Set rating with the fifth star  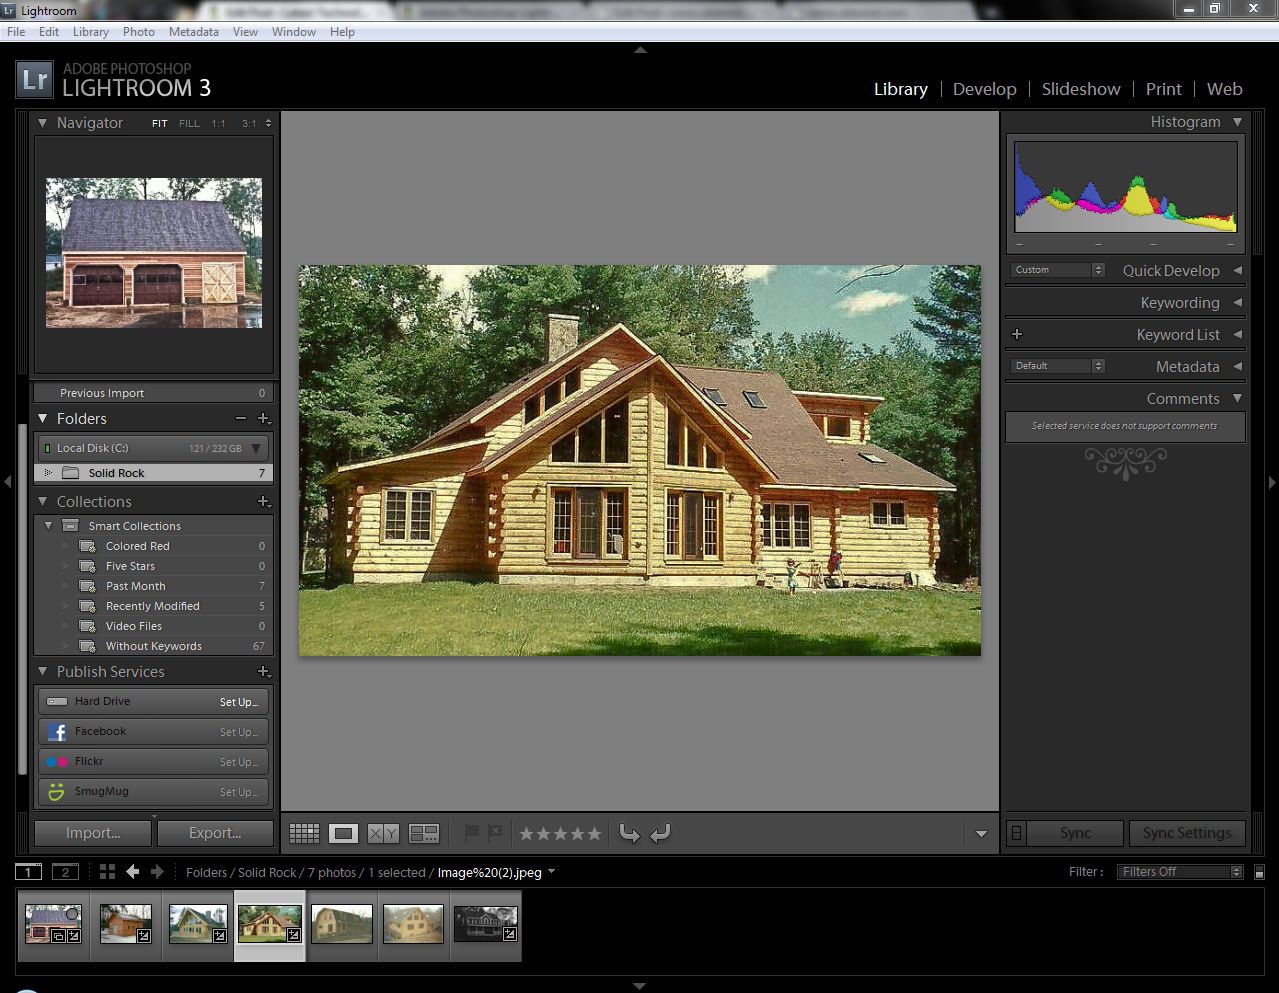pyautogui.click(x=594, y=833)
